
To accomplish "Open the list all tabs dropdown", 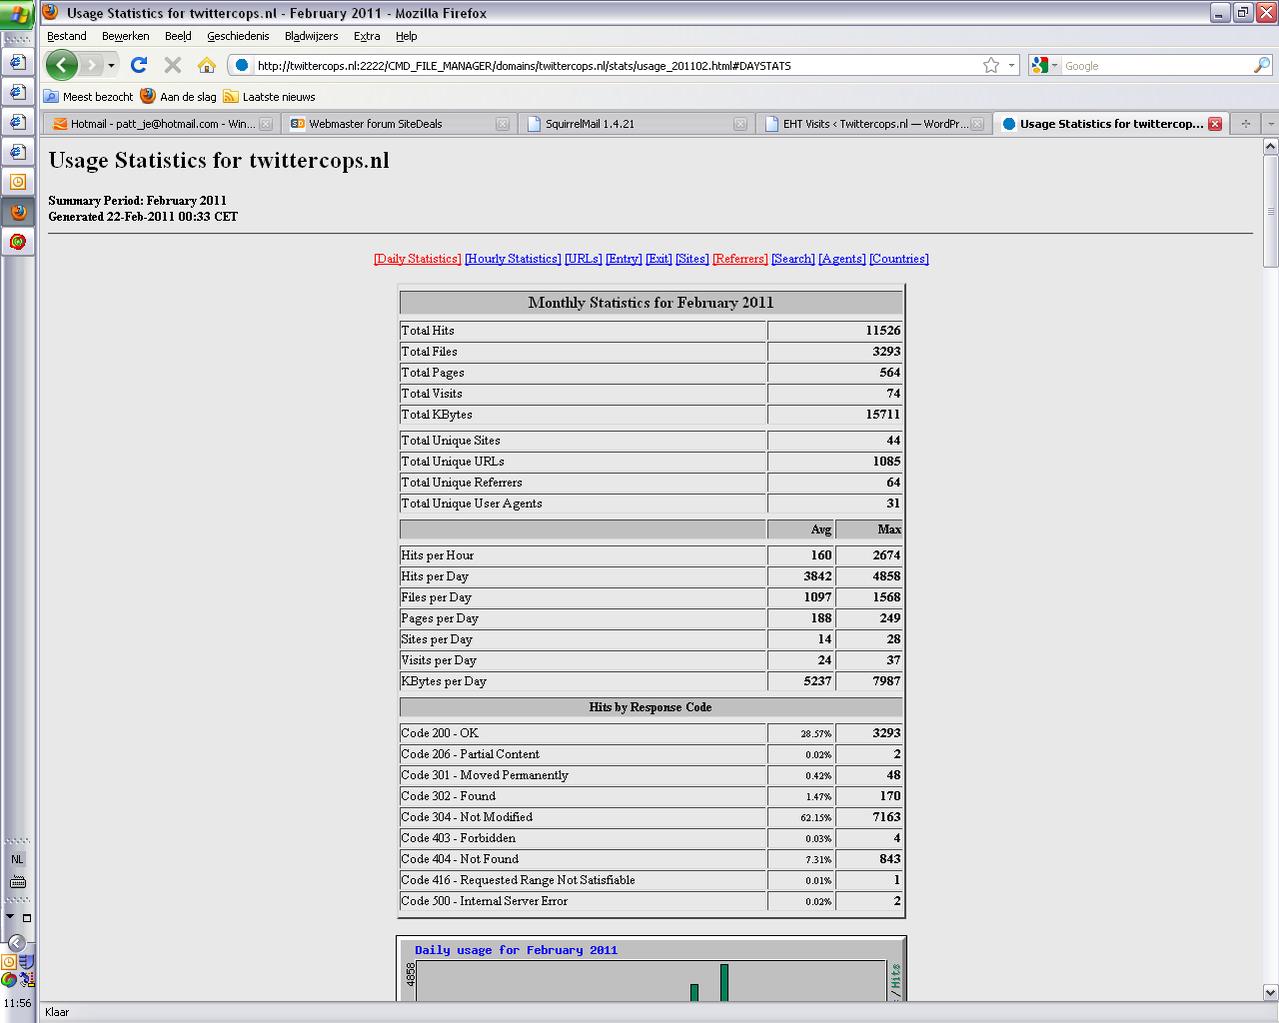I will 1270,124.
